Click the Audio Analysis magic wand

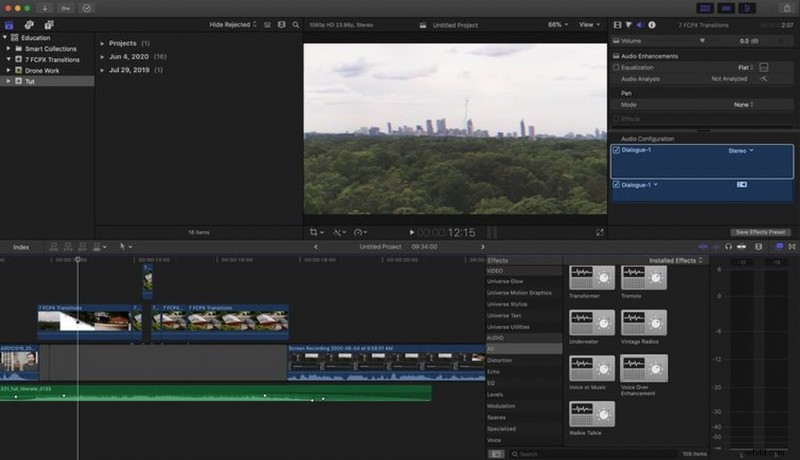[764, 79]
